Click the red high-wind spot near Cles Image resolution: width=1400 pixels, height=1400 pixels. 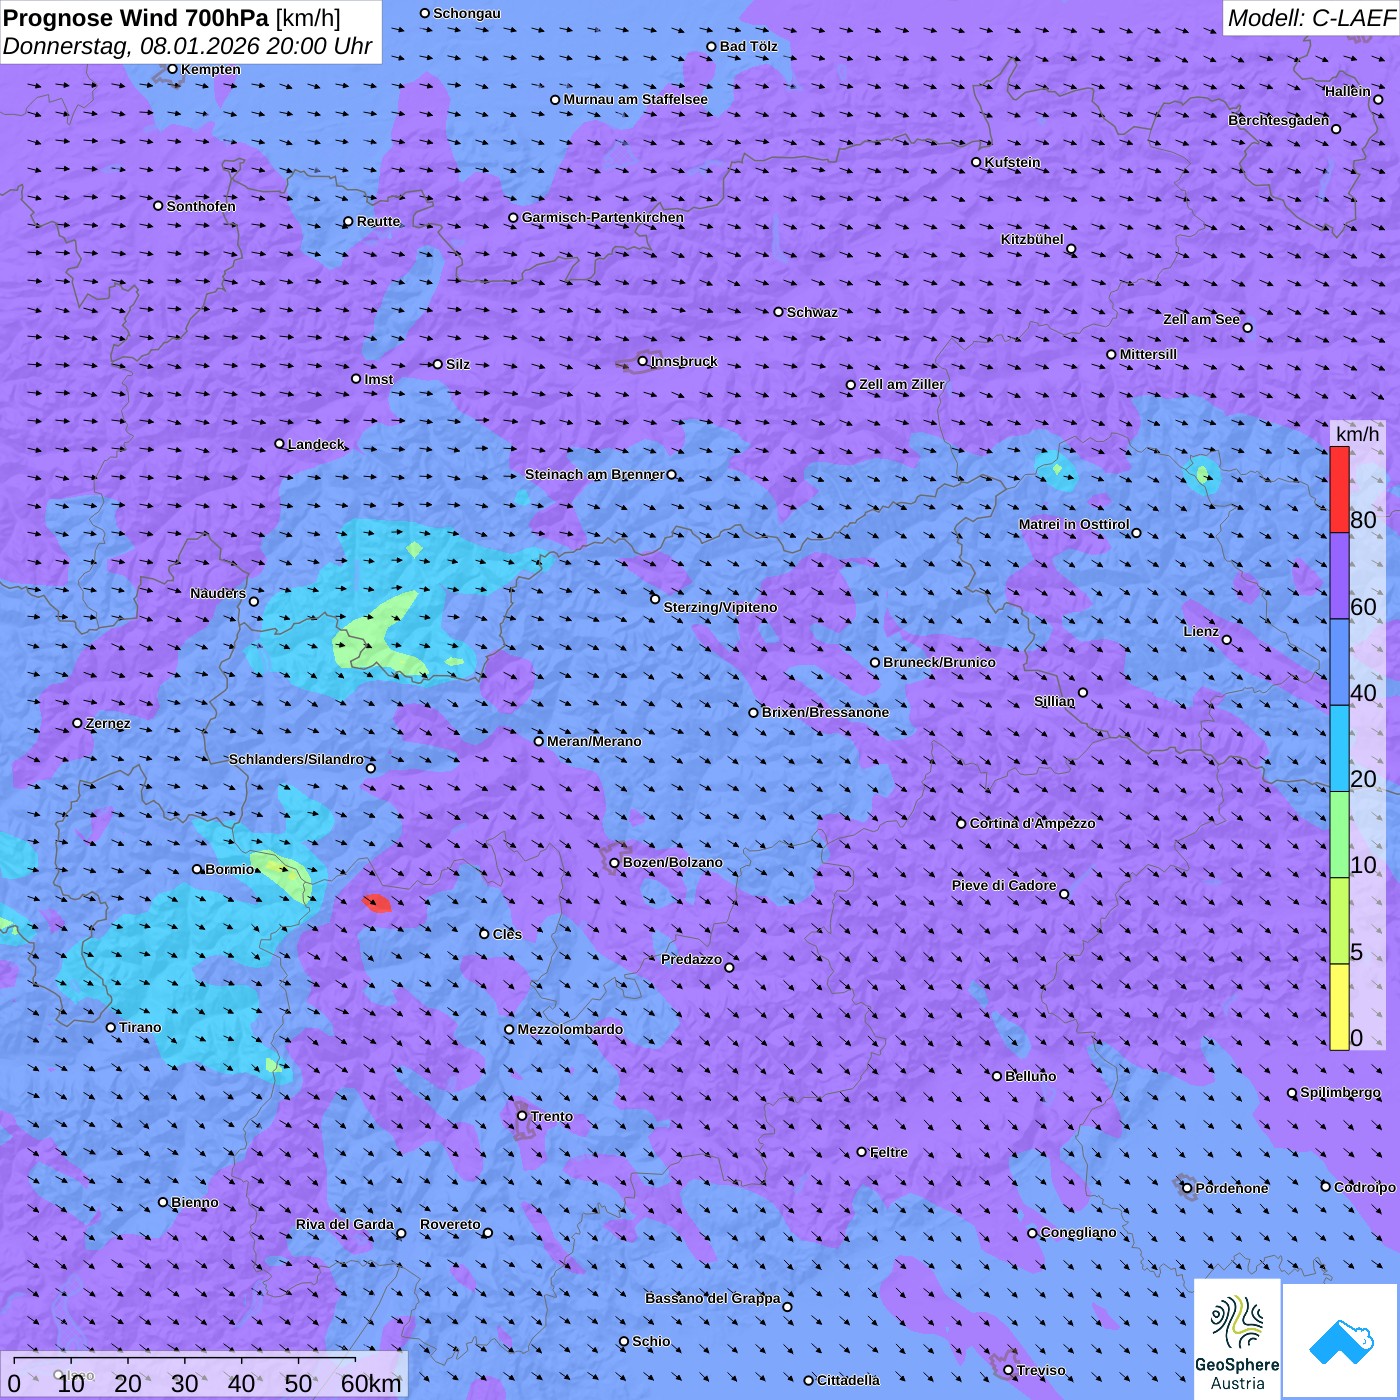377,904
